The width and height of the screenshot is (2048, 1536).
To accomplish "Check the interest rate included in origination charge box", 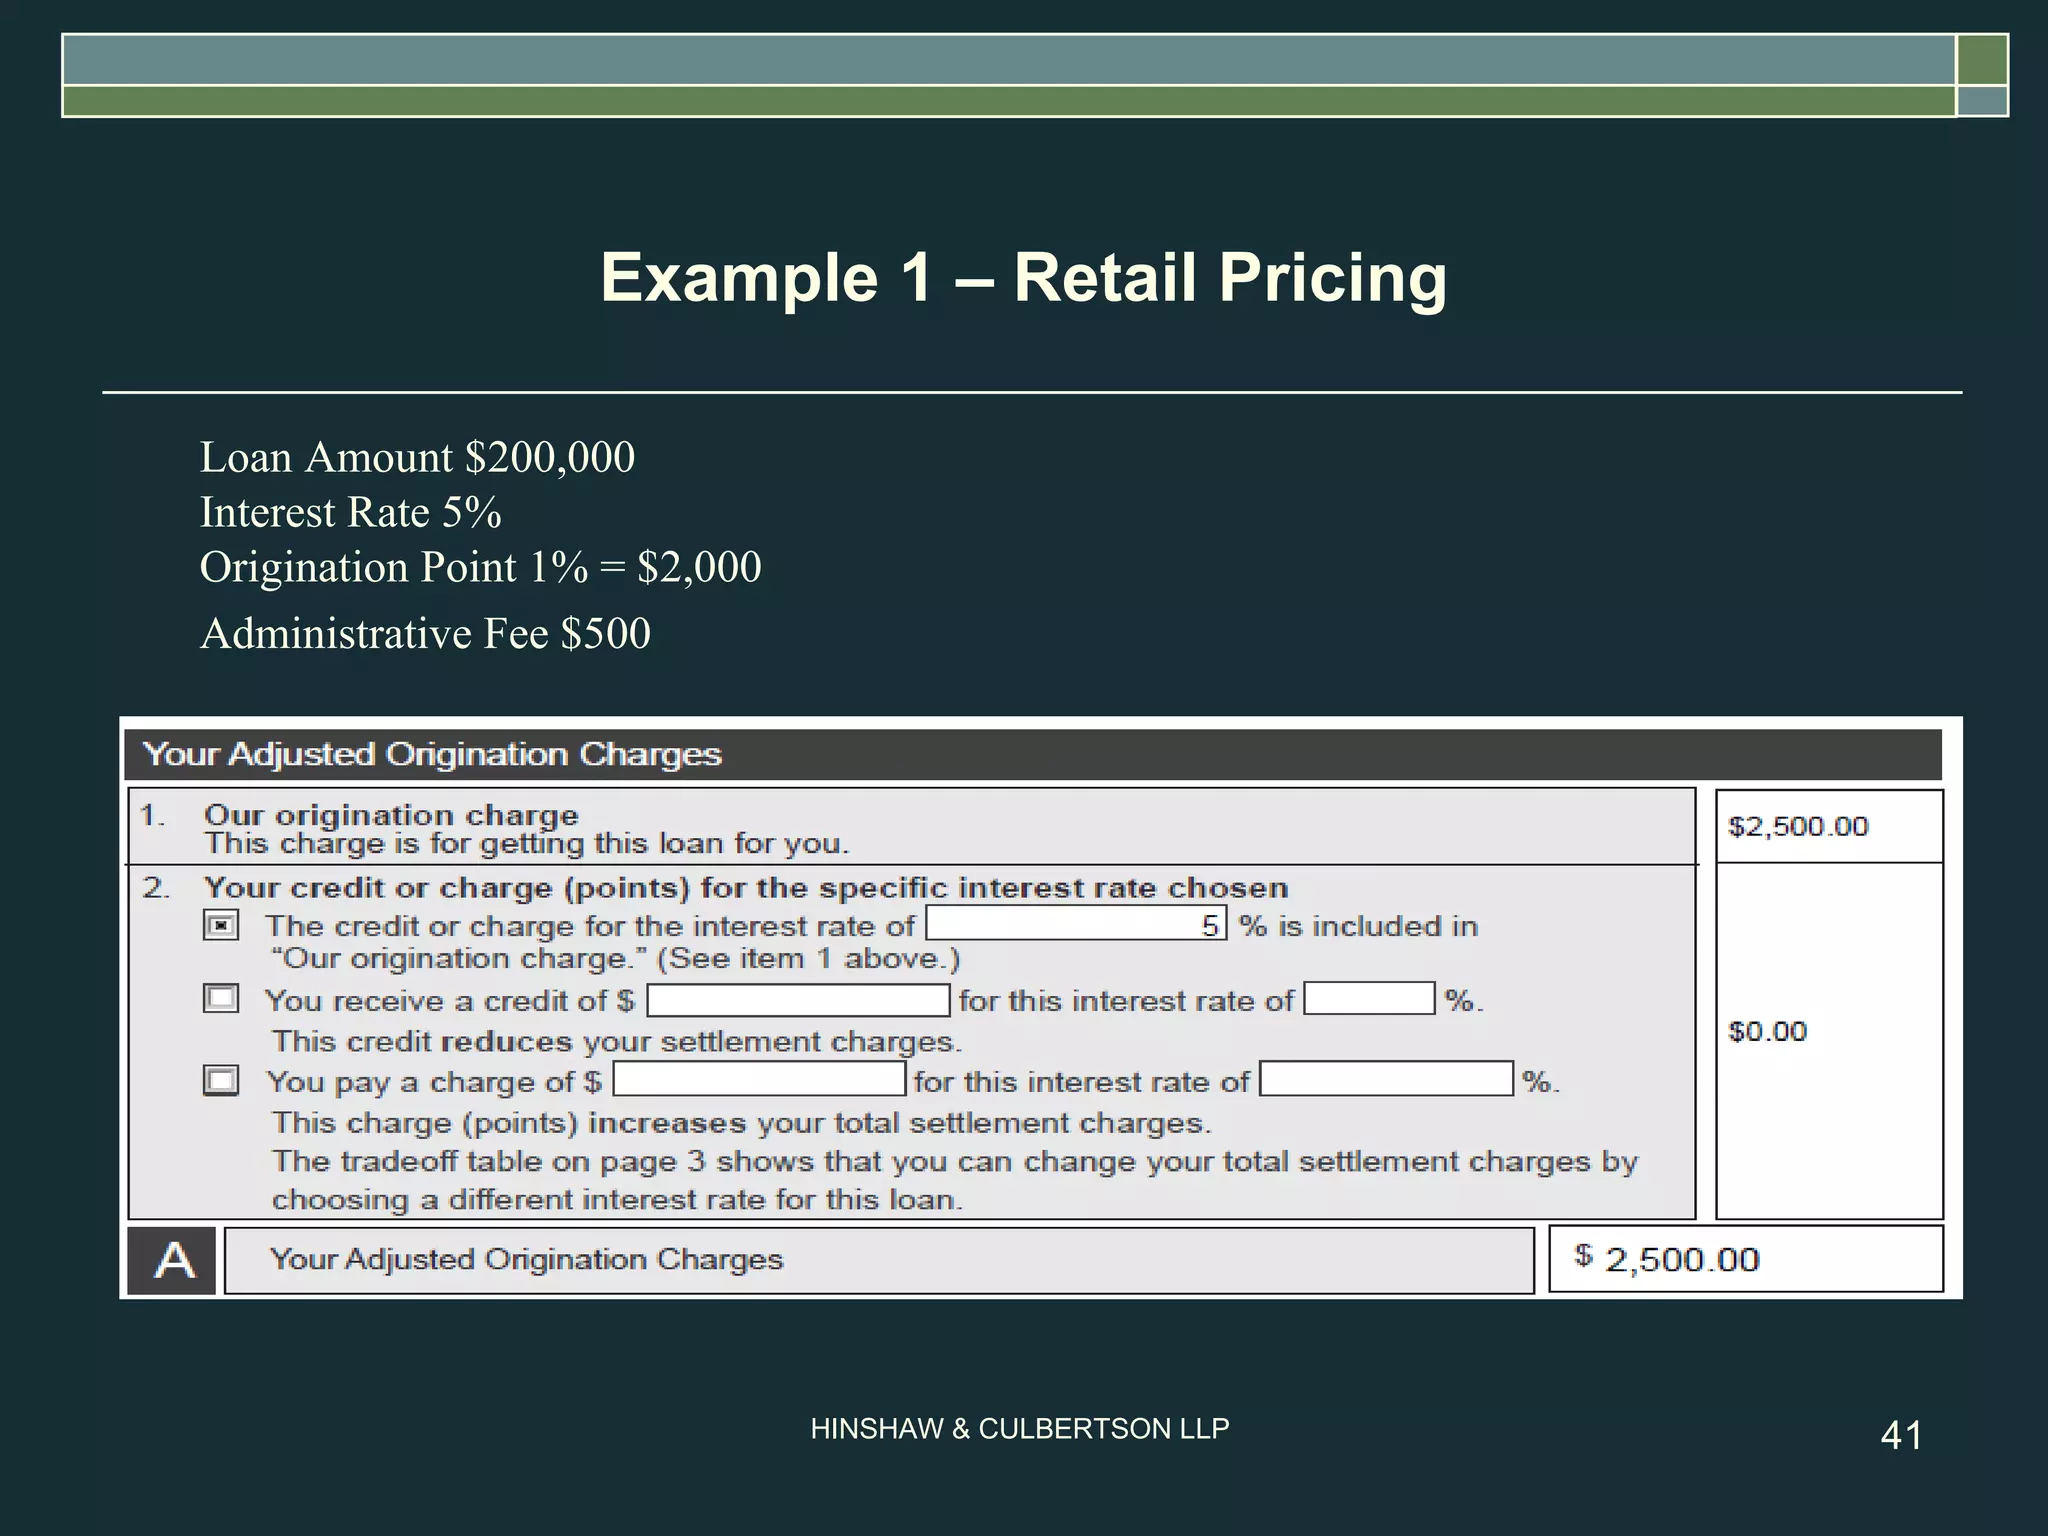I will click(x=221, y=925).
